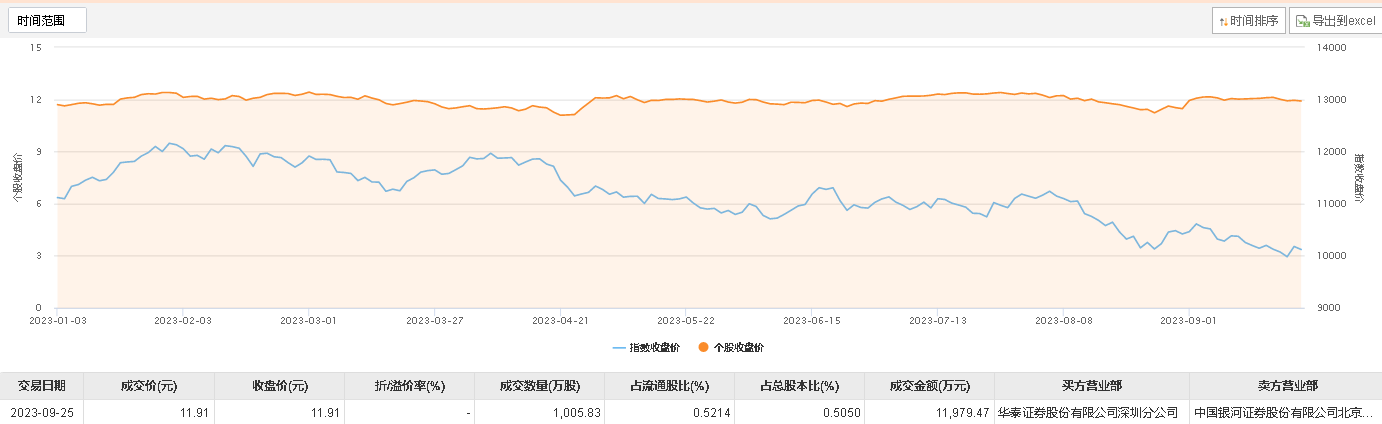Click buyer 华泰证券股份有限公司深圳分公司 cell

(1089, 412)
